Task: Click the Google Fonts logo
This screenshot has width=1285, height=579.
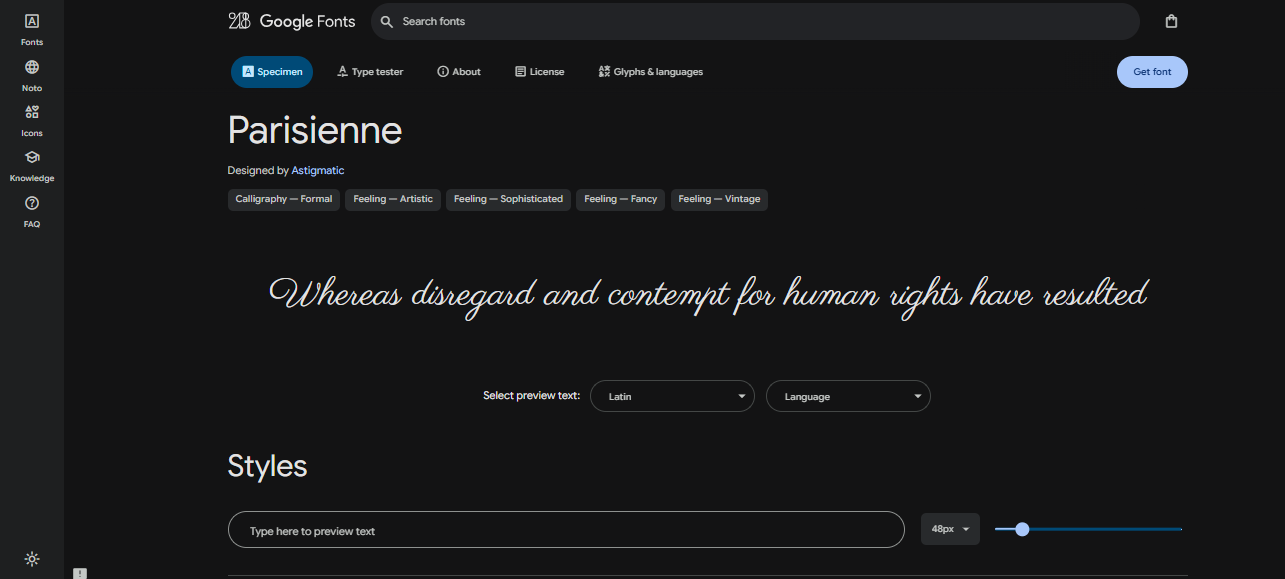Action: tap(292, 21)
